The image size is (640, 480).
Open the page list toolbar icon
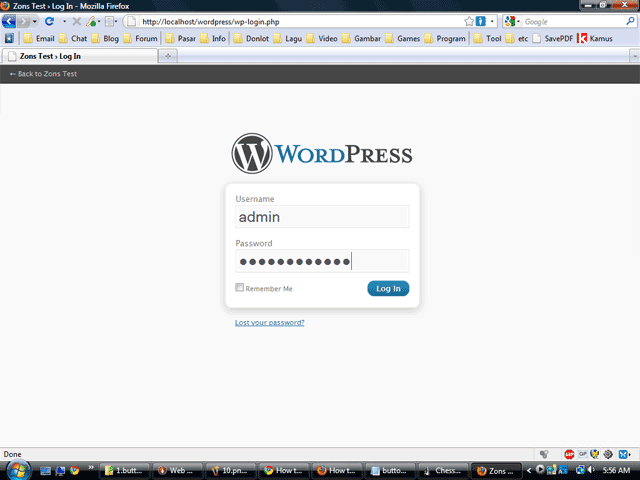pos(109,21)
